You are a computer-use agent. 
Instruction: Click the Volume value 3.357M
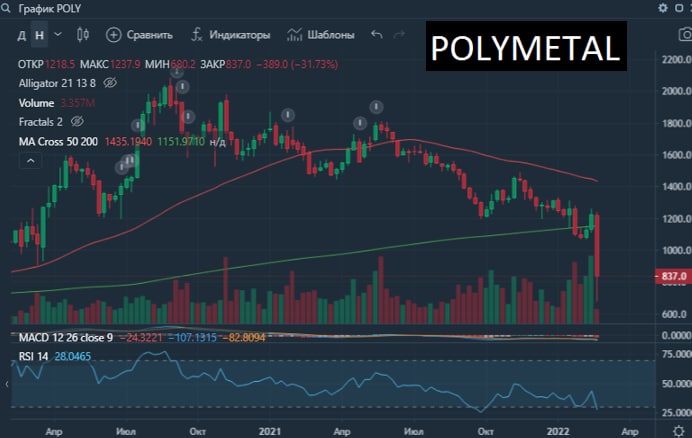(x=77, y=103)
